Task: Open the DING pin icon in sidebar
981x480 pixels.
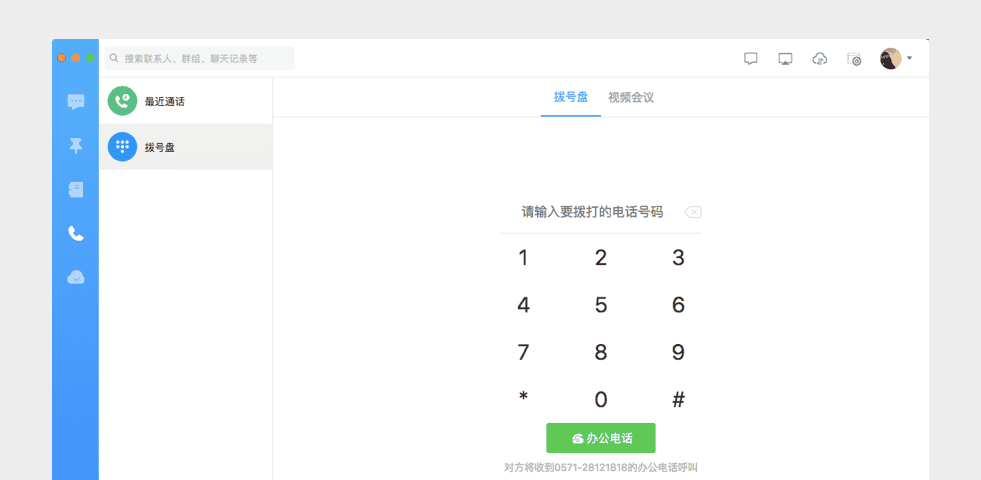Action: (x=76, y=146)
